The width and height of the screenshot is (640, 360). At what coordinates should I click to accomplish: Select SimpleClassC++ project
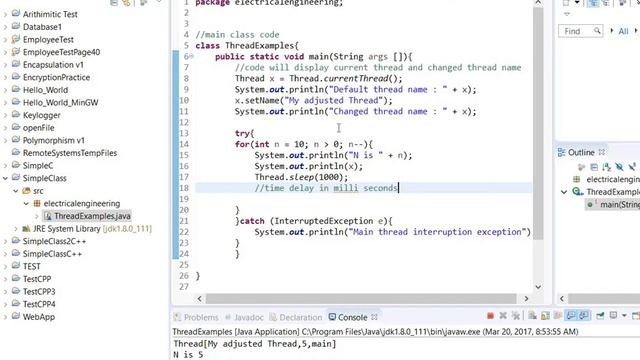(52, 254)
